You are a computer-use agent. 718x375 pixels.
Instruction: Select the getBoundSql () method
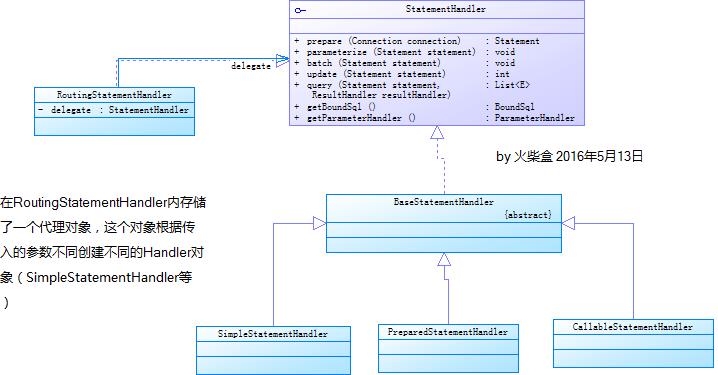(341, 107)
